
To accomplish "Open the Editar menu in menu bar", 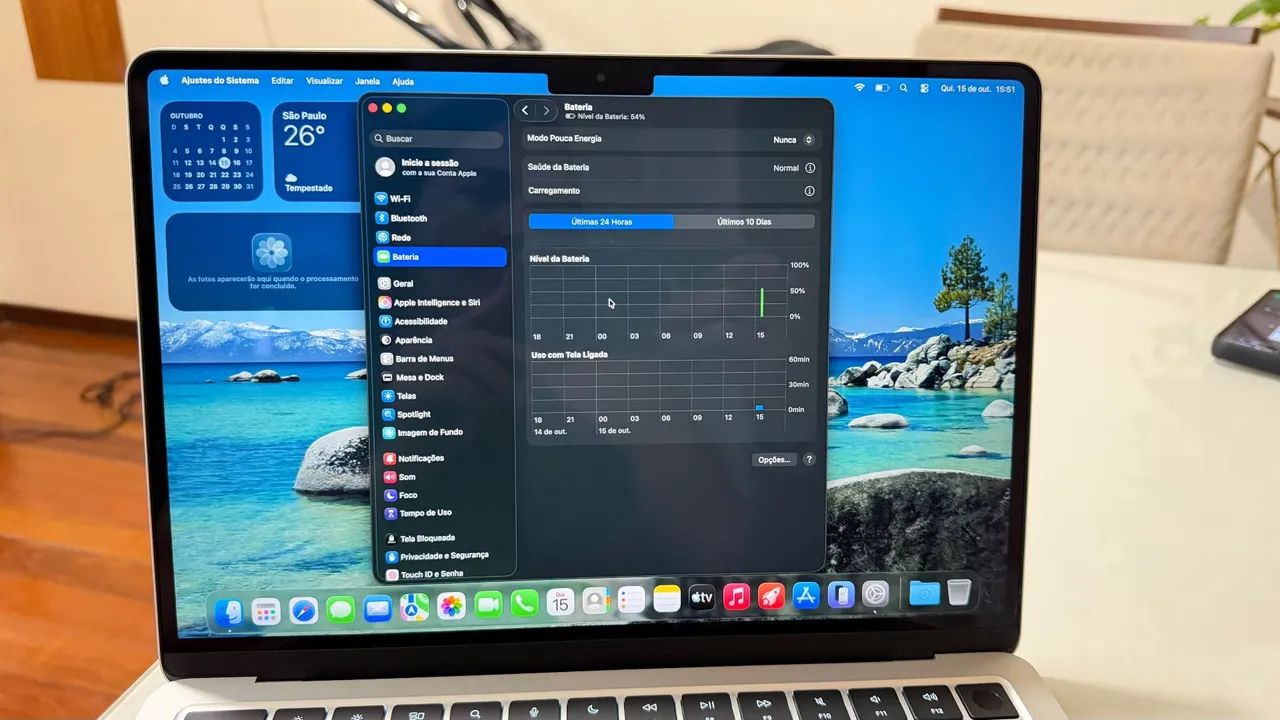I will coord(282,81).
